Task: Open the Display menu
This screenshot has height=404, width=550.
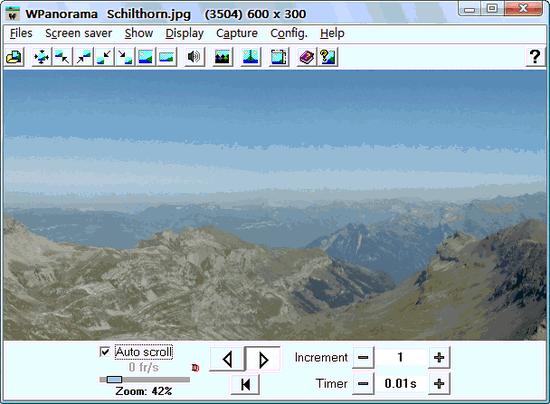Action: 185,33
